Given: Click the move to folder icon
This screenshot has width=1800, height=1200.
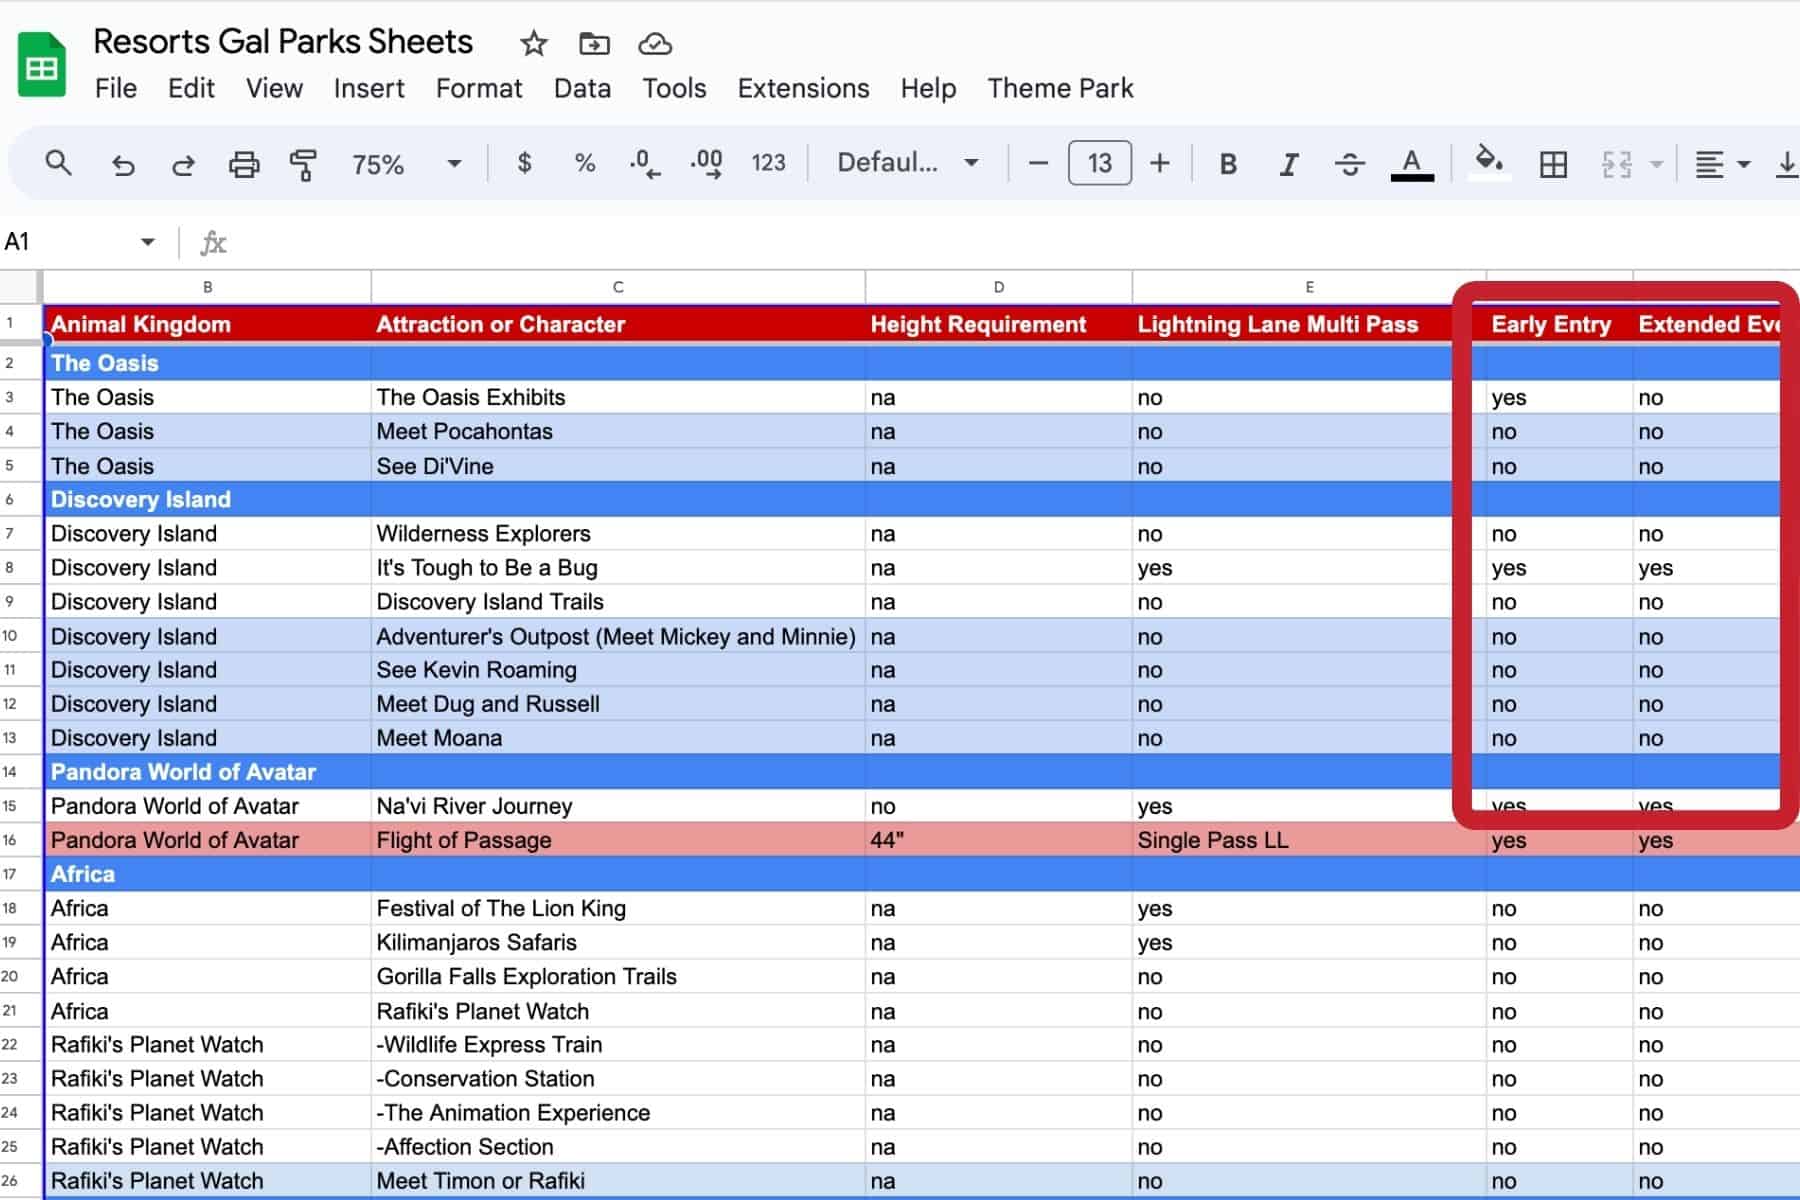Looking at the screenshot, I should point(594,43).
